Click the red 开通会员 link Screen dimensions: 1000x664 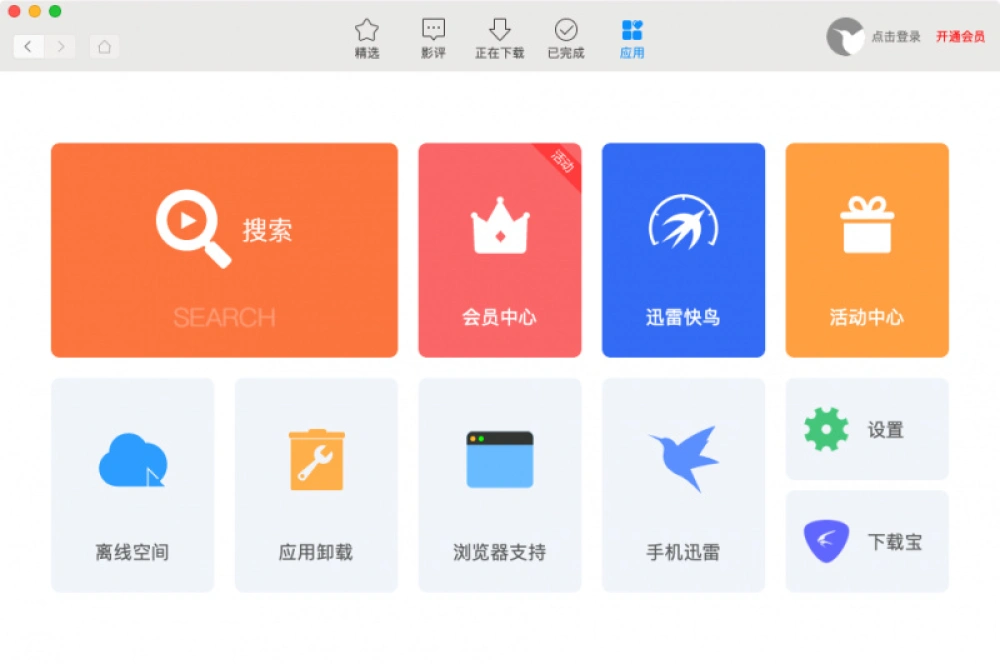point(960,37)
